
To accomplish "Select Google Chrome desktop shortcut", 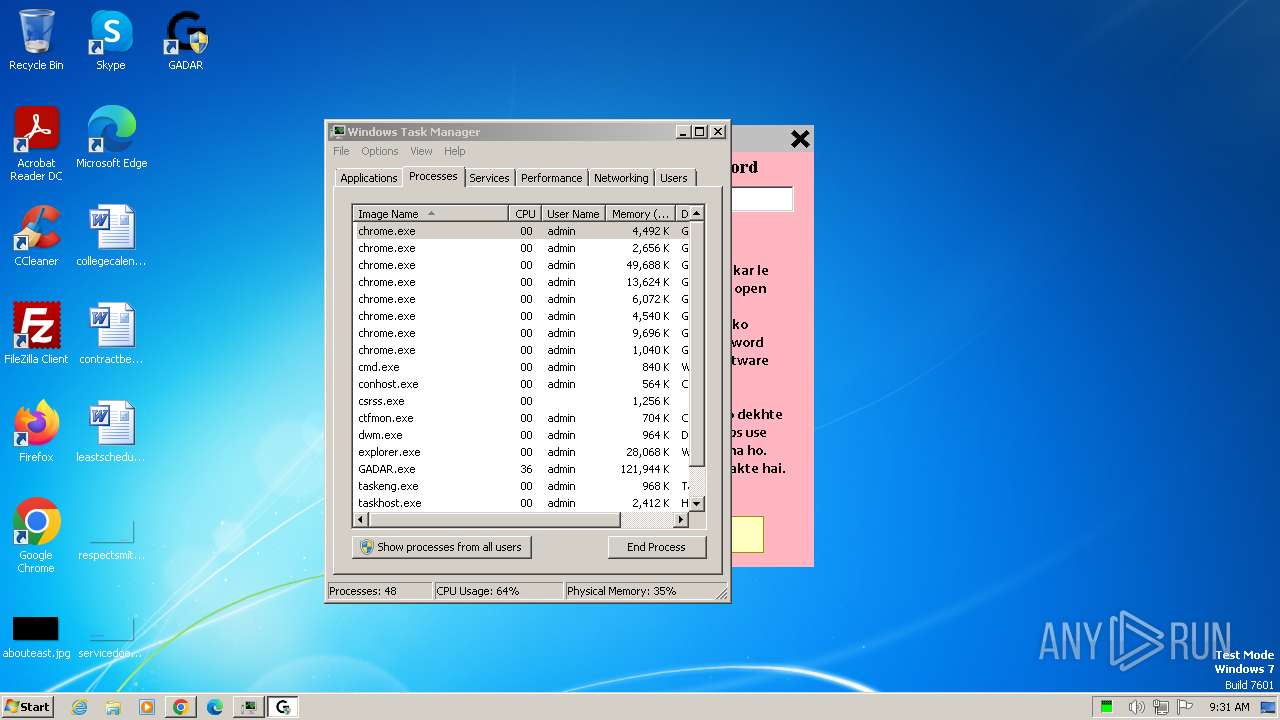I will click(x=36, y=535).
